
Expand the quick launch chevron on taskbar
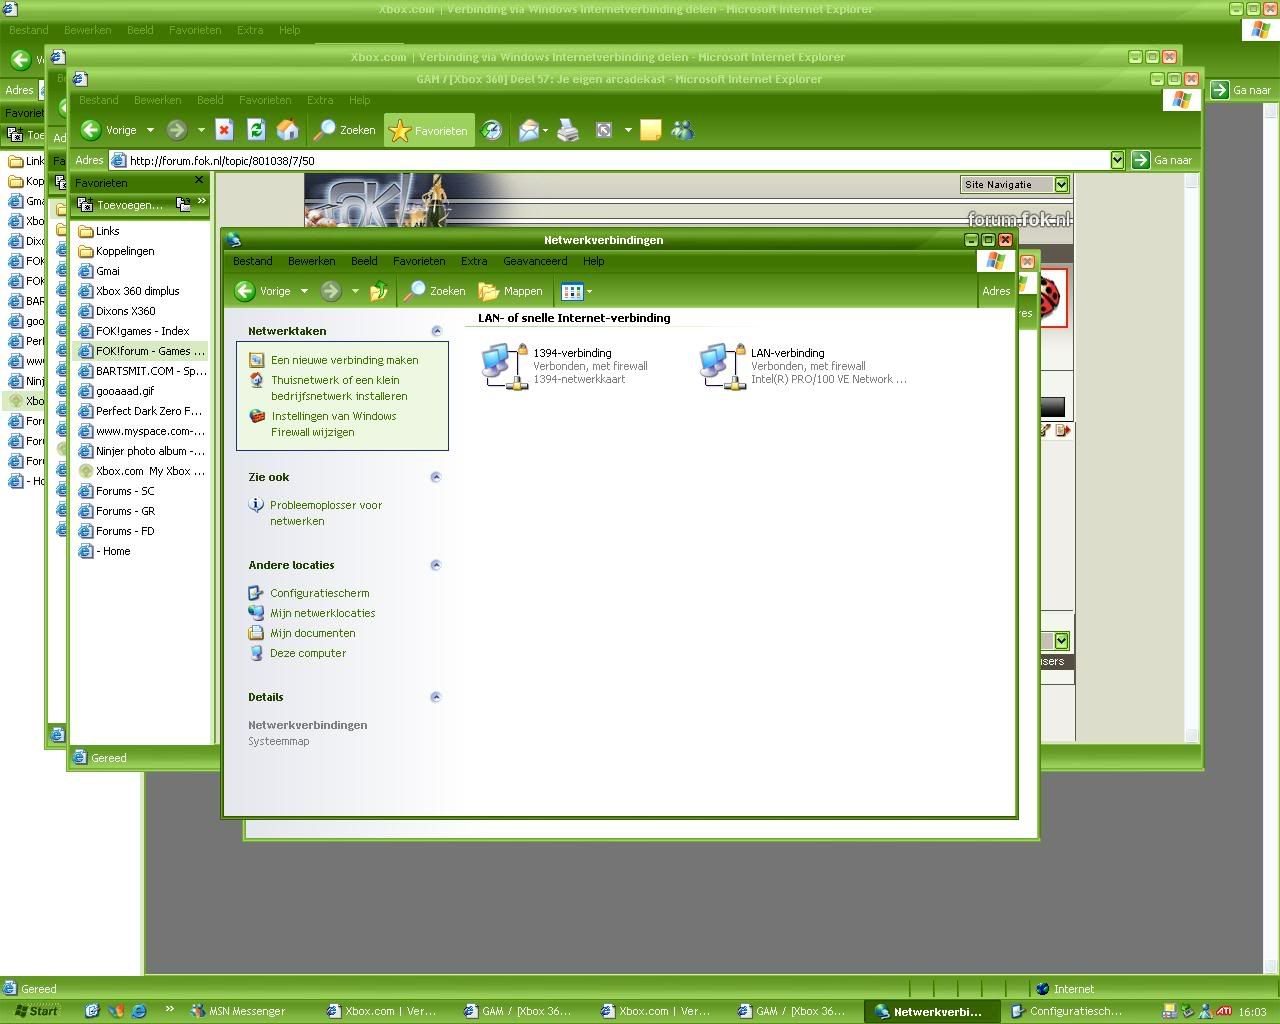169,1010
